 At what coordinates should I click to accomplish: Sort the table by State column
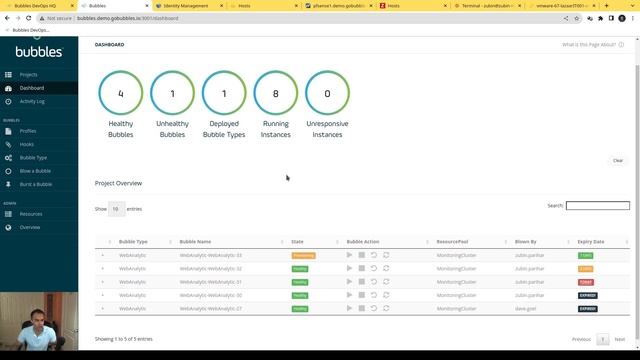(x=314, y=242)
